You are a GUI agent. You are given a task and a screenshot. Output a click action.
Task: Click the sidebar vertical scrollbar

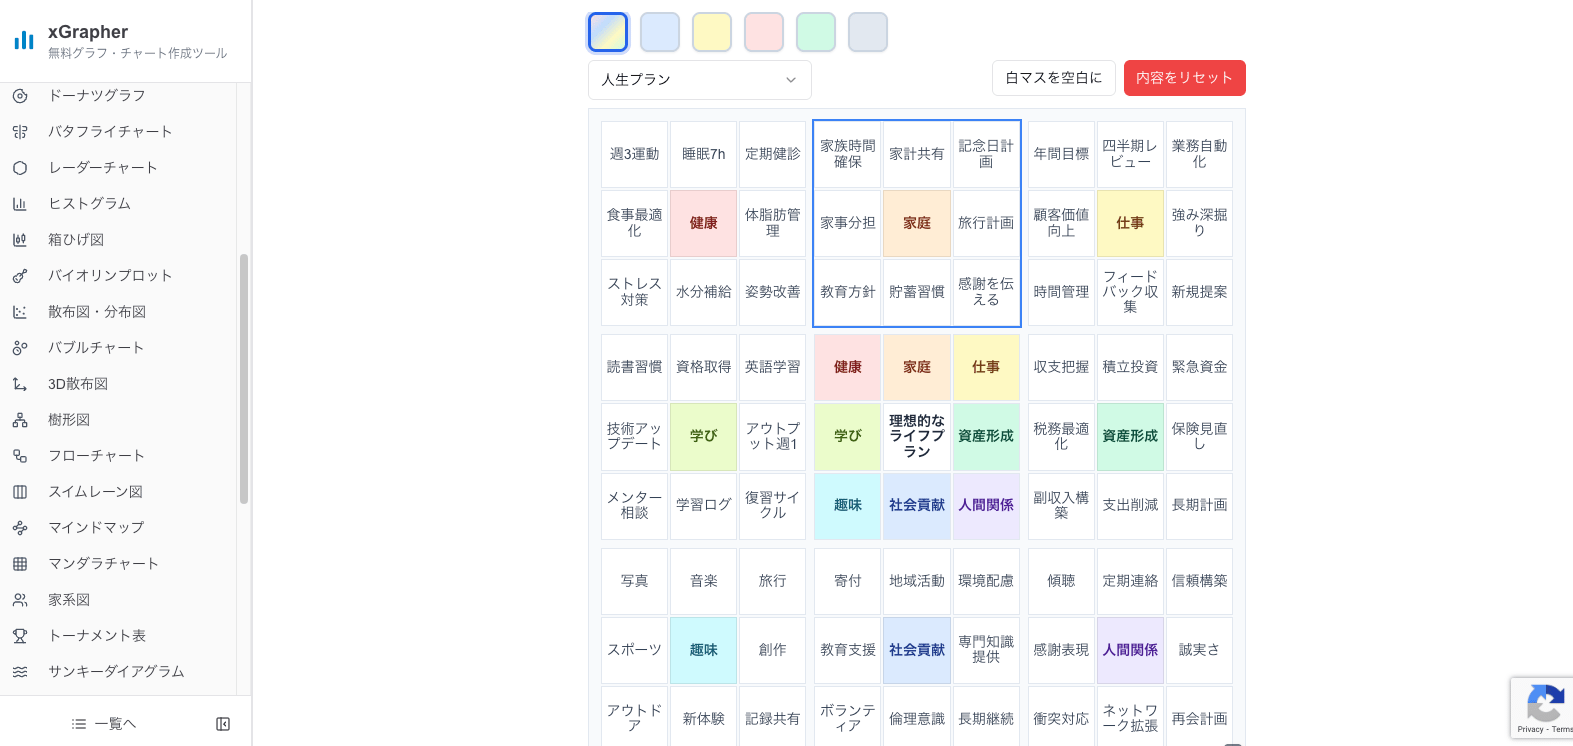tap(244, 379)
